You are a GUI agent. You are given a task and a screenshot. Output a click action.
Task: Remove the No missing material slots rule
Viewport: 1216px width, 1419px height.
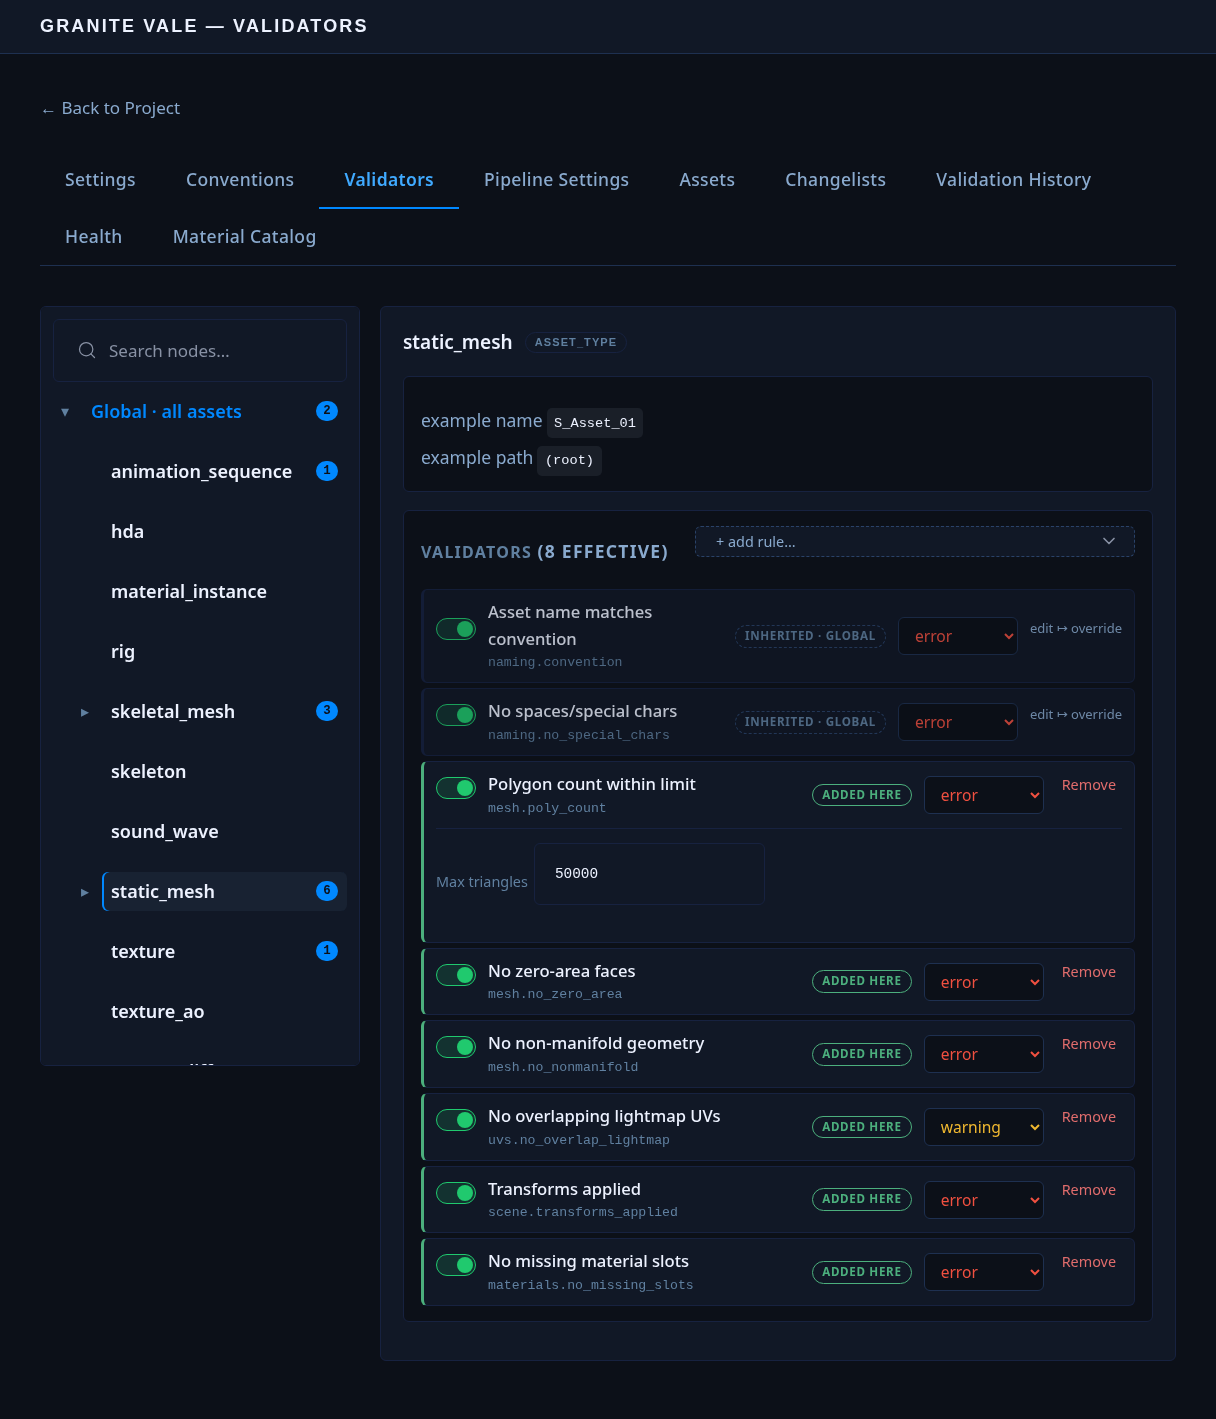pyautogui.click(x=1089, y=1262)
